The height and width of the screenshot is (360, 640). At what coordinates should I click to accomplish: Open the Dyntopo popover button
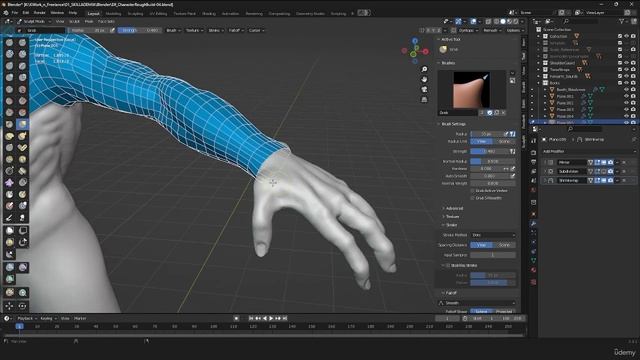[x=468, y=30]
